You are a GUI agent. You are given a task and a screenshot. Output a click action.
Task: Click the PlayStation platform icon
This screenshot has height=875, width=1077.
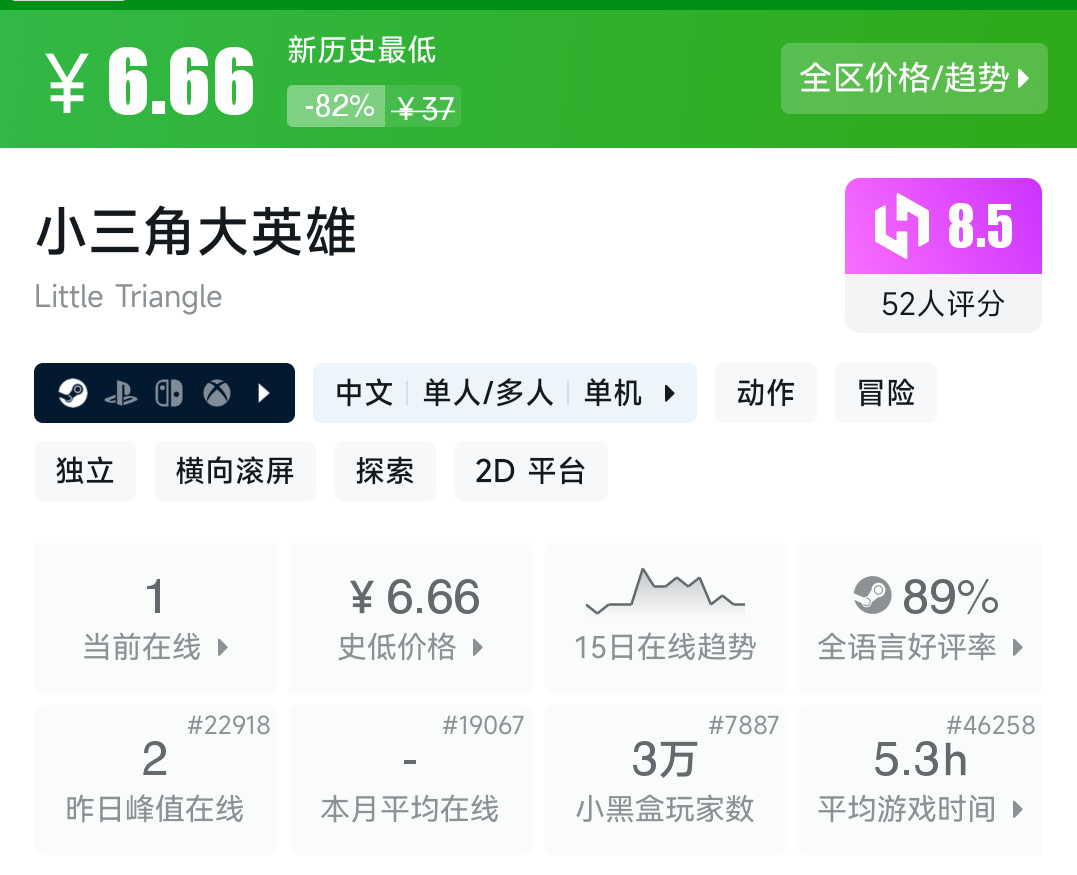121,393
